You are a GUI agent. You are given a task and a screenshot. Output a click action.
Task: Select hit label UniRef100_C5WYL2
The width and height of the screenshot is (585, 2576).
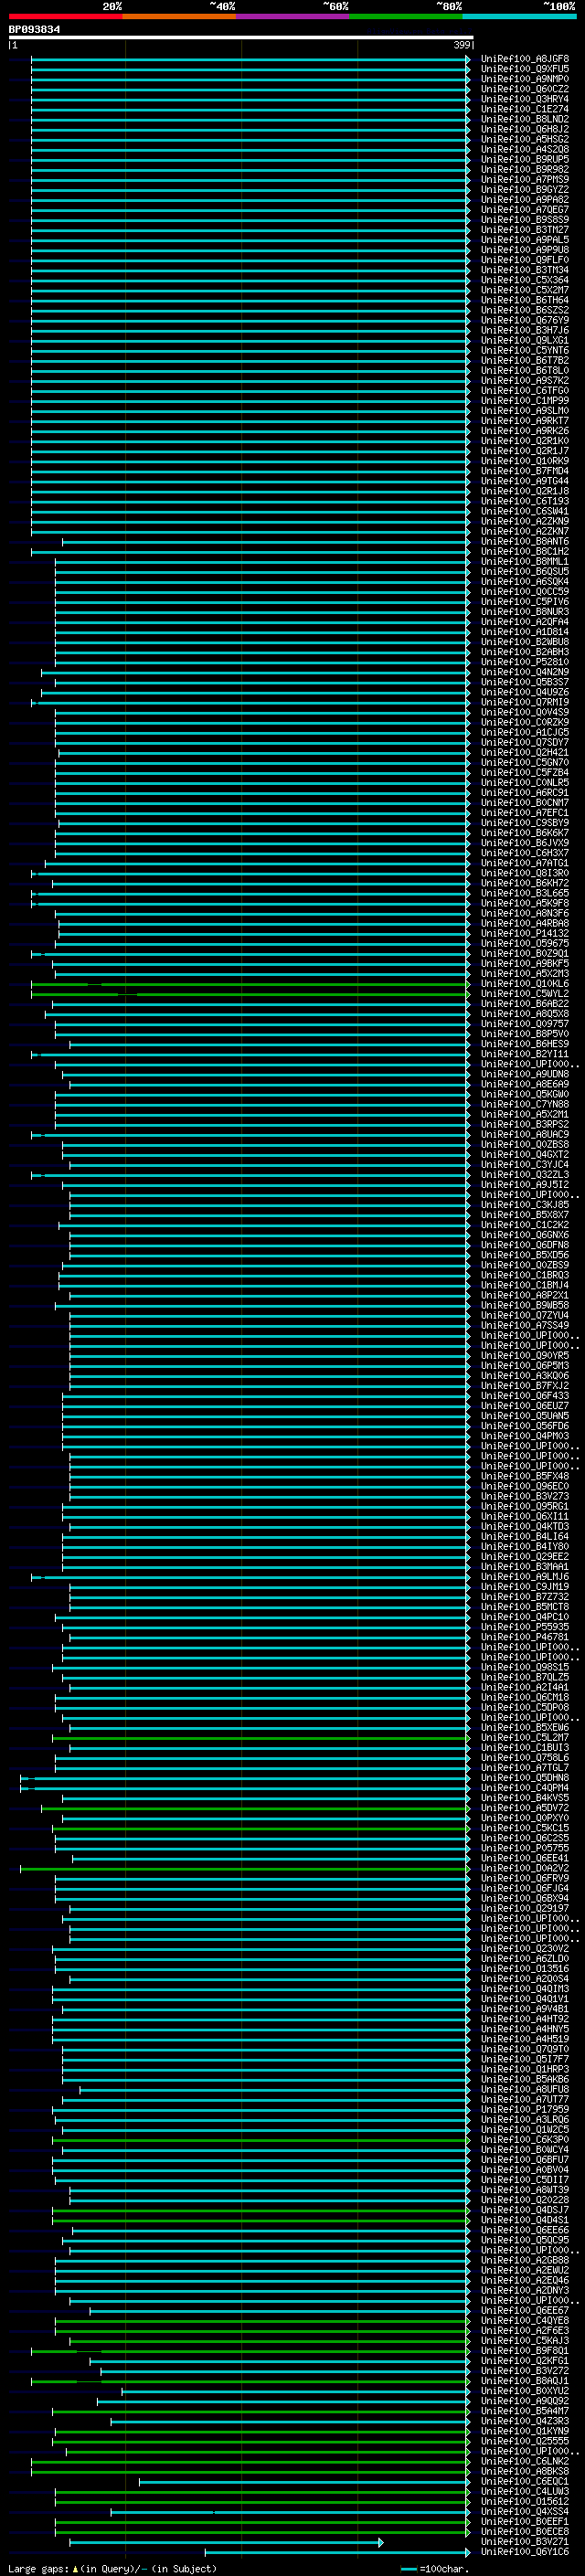(525, 994)
